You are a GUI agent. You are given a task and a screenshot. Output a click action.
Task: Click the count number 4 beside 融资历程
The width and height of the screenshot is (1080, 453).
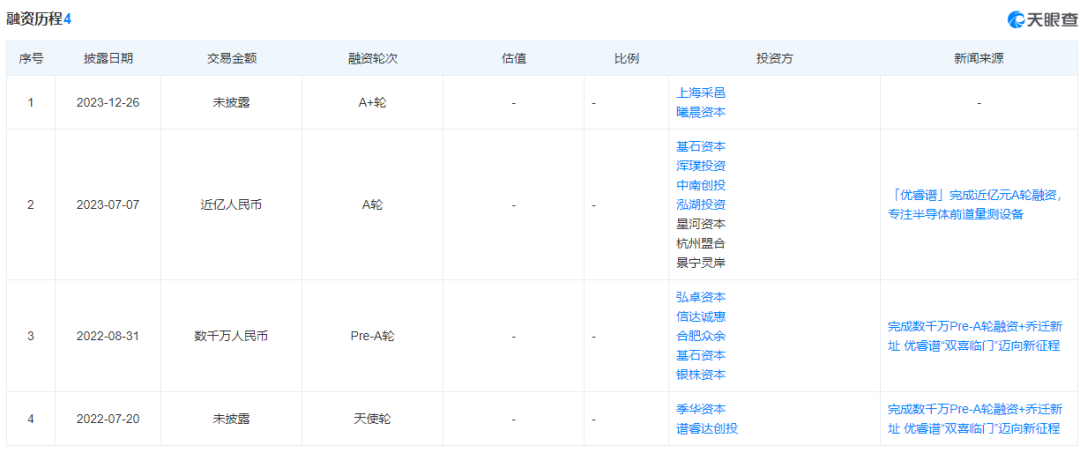(x=68, y=20)
